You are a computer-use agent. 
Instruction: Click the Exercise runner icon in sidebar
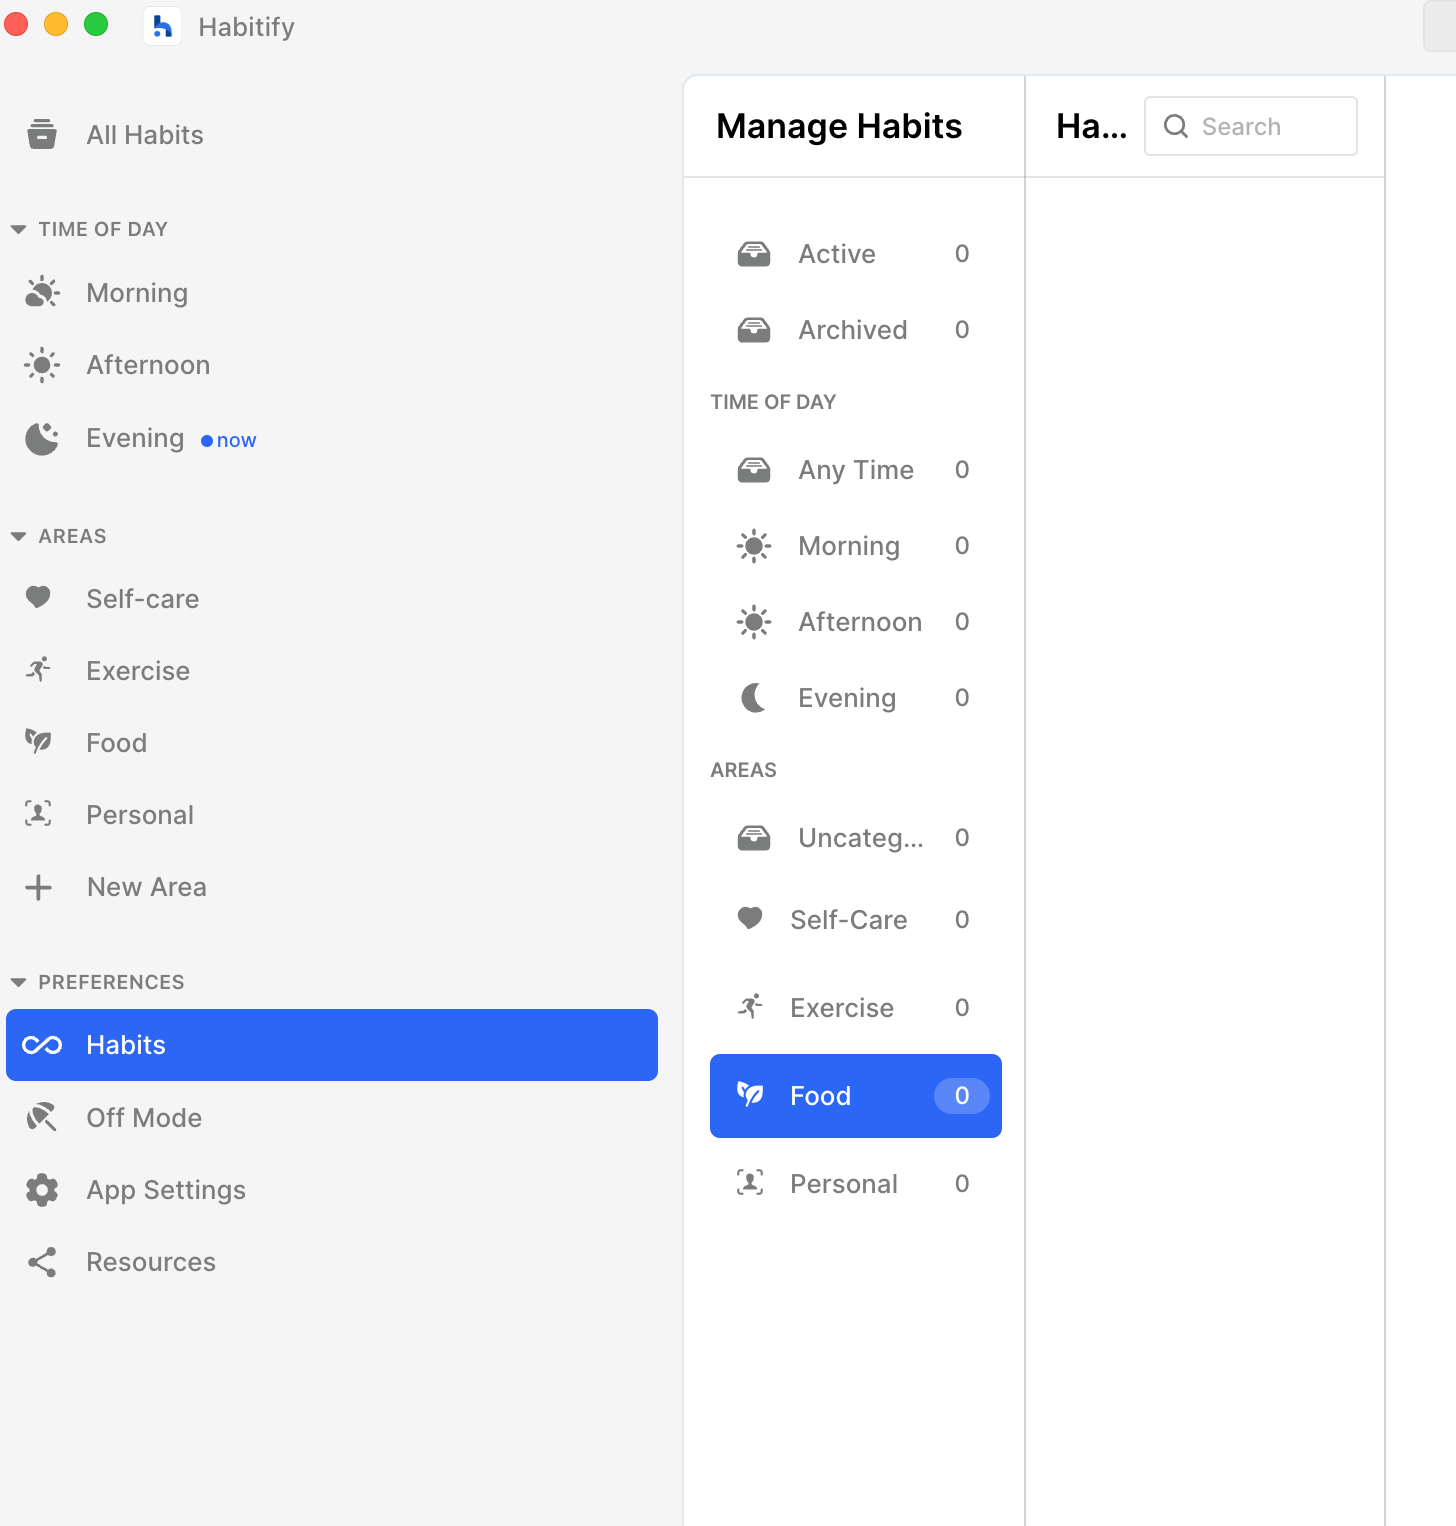point(39,670)
